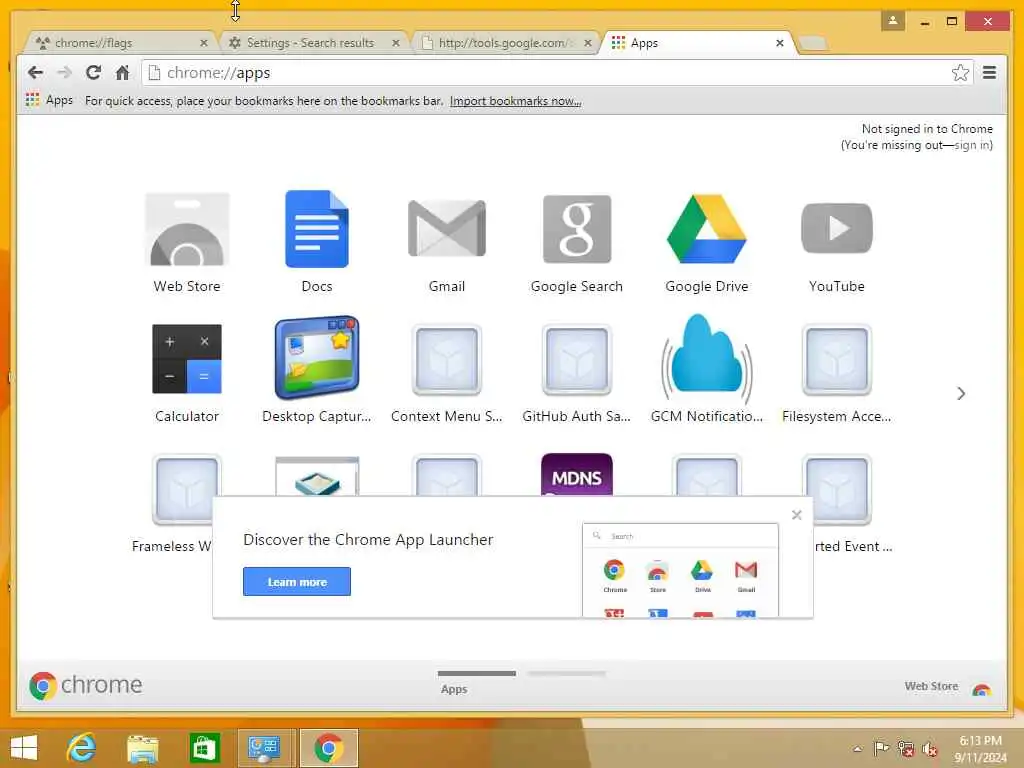Dismiss the App Launcher promo
The image size is (1024, 768).
[x=797, y=515]
